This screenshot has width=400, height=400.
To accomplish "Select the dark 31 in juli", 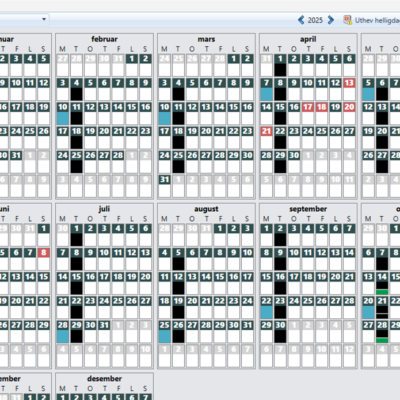I will (104, 325).
